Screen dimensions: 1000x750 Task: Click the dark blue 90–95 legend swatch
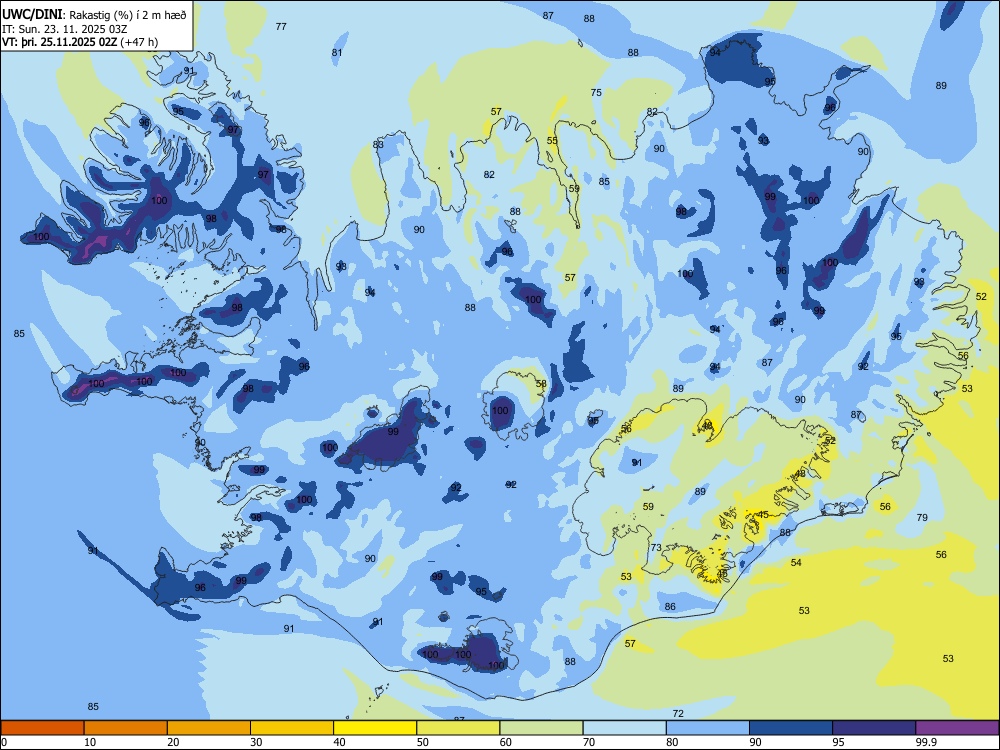[791, 728]
